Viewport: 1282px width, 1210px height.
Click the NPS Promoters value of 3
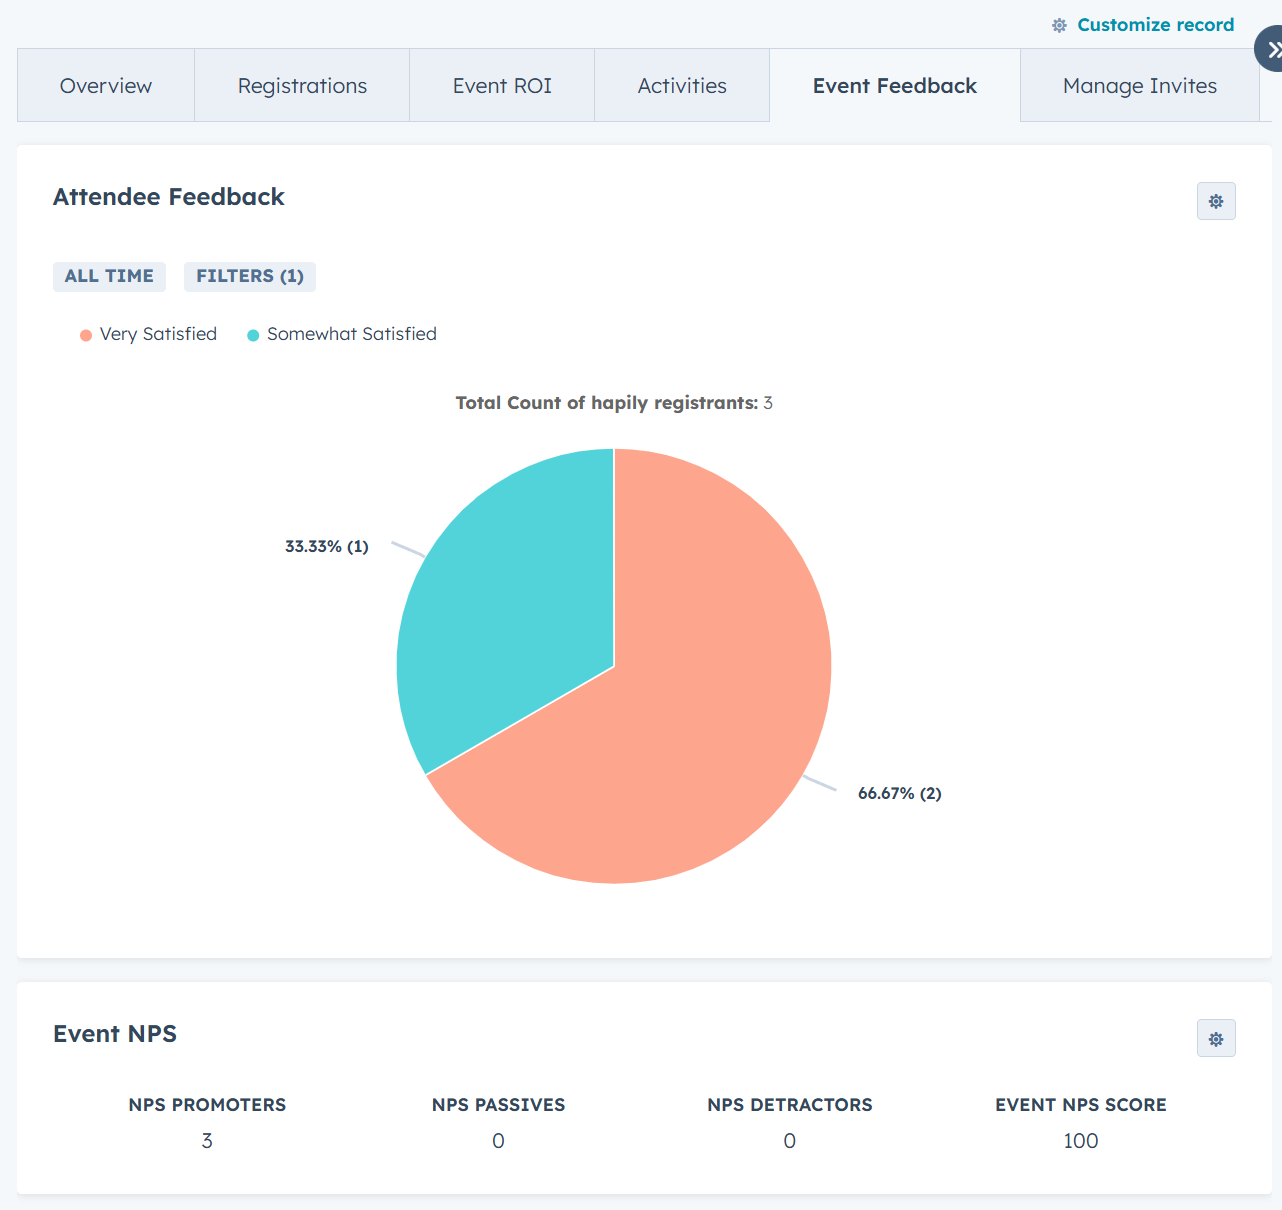(207, 1140)
